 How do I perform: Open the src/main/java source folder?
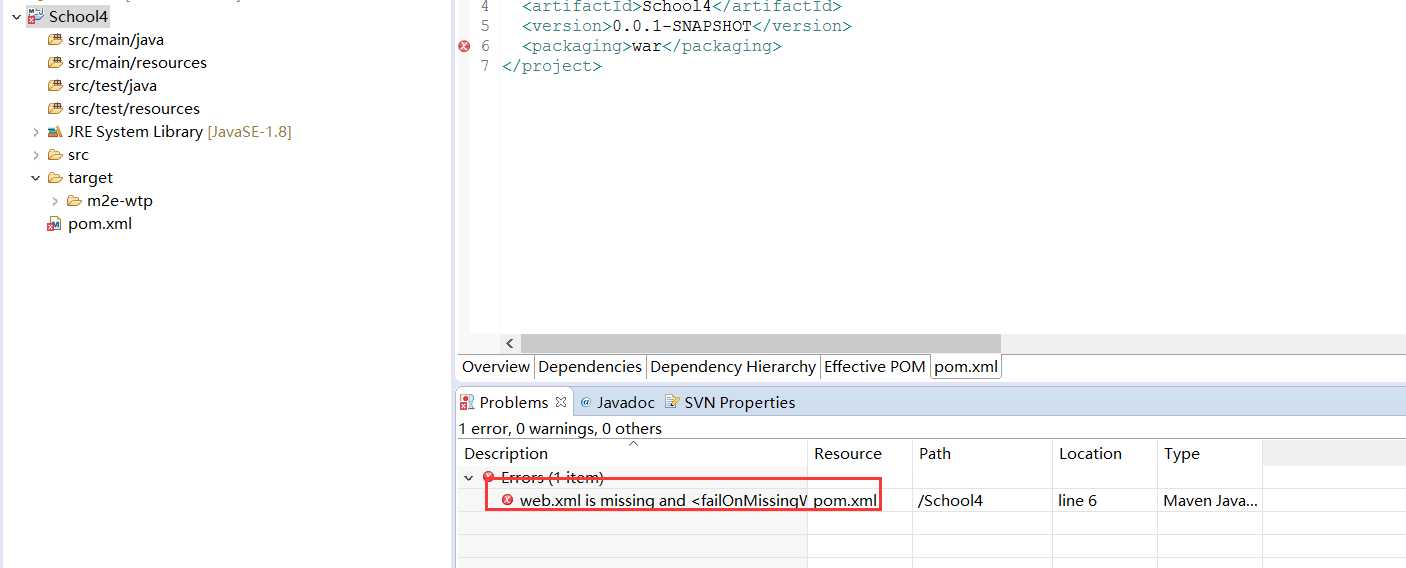[x=115, y=40]
